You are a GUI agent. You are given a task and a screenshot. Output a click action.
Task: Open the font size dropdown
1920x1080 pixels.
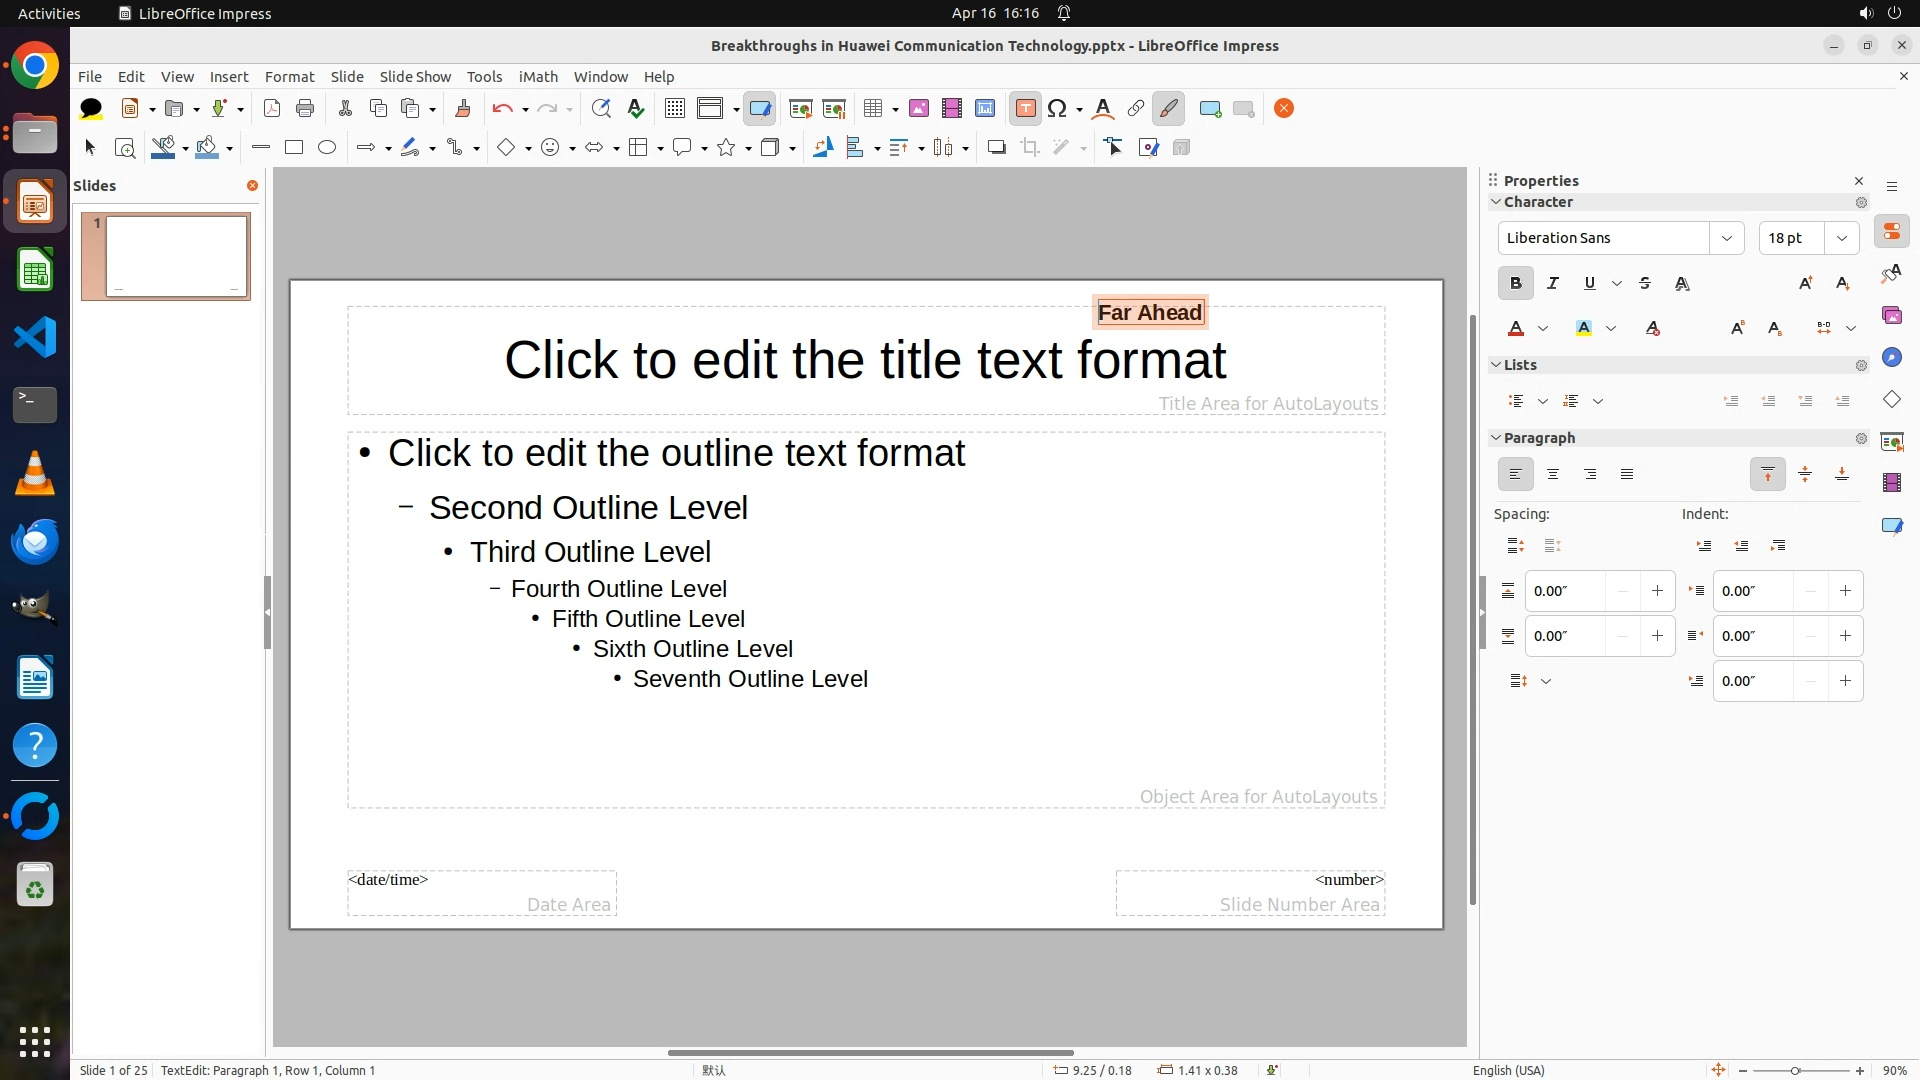click(1842, 238)
